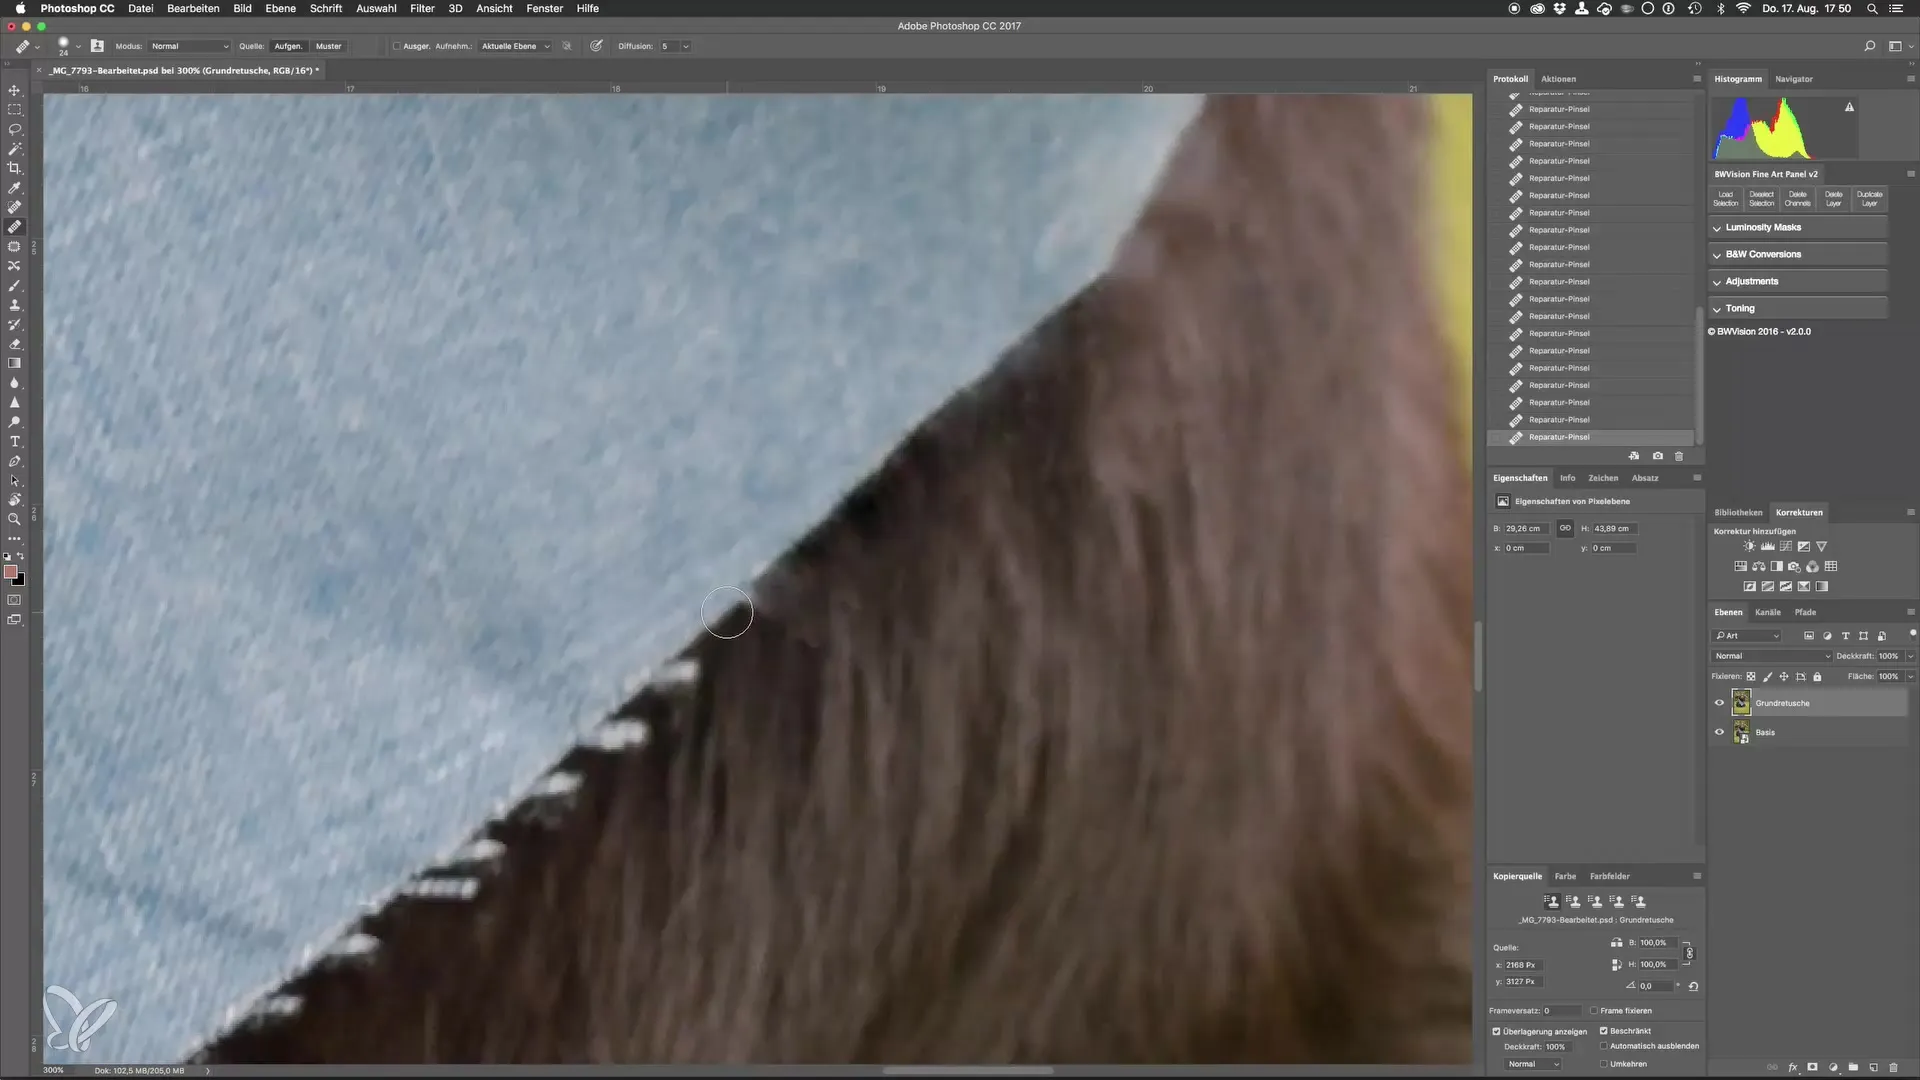Delete current state via Protokoll trash icon
This screenshot has height=1080, width=1920.
(1679, 456)
